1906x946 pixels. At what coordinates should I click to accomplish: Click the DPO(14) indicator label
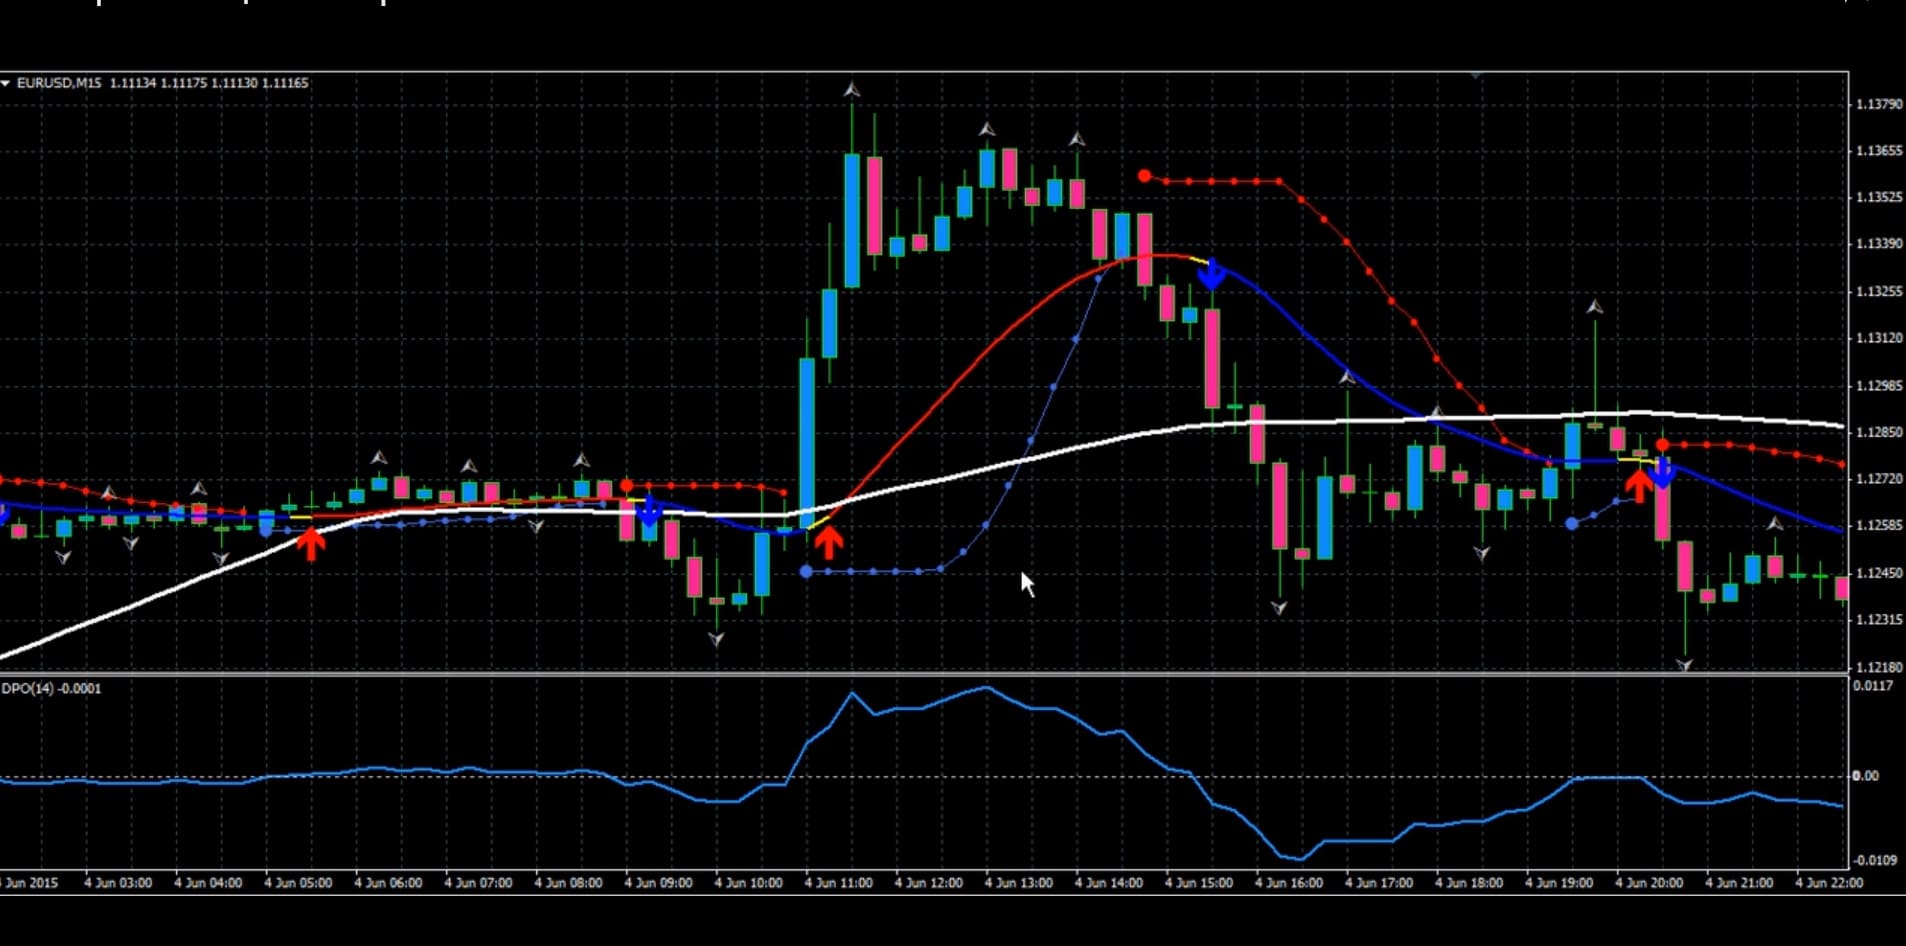(51, 688)
